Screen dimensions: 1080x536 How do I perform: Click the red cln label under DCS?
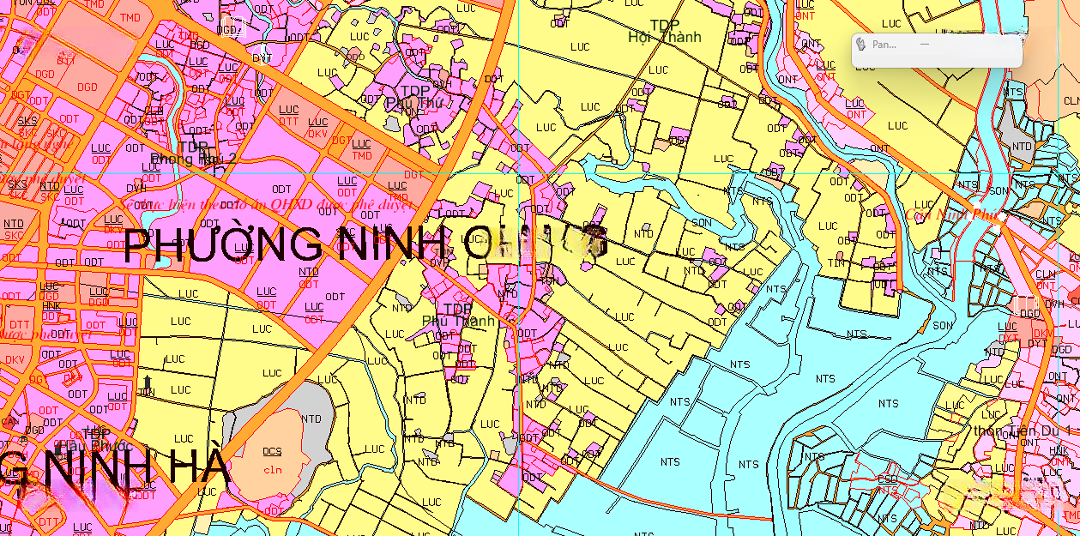273,470
